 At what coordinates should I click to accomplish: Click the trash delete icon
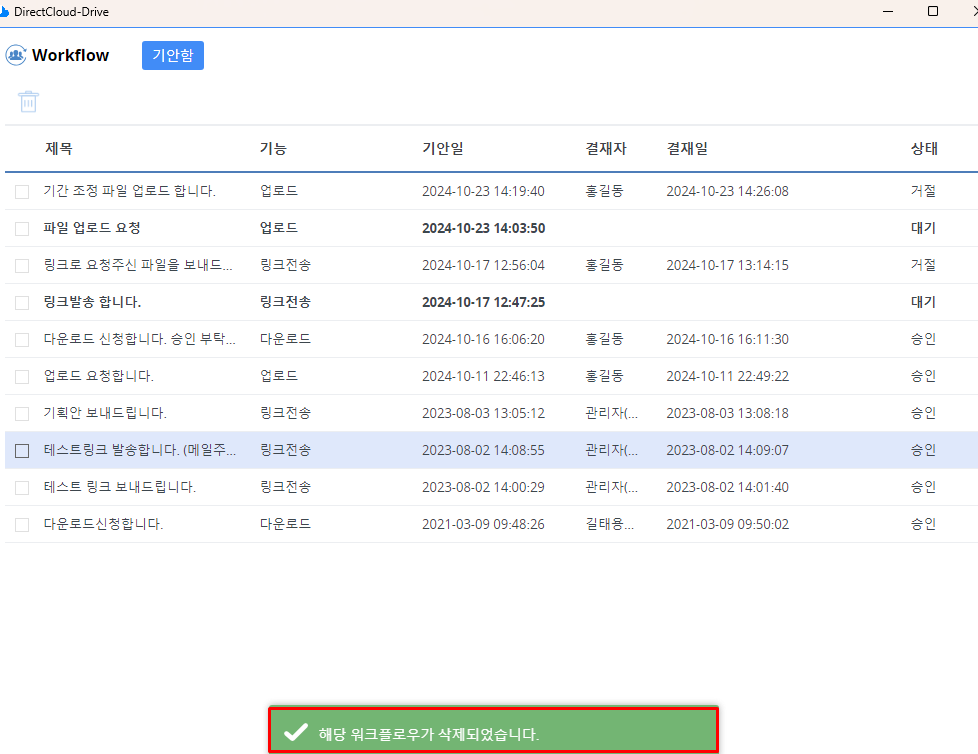(x=28, y=101)
